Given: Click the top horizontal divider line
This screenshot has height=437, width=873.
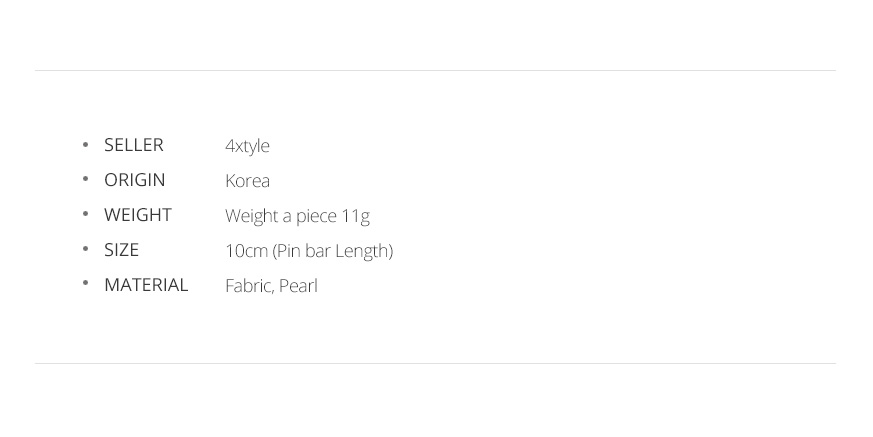Looking at the screenshot, I should [x=435, y=71].
